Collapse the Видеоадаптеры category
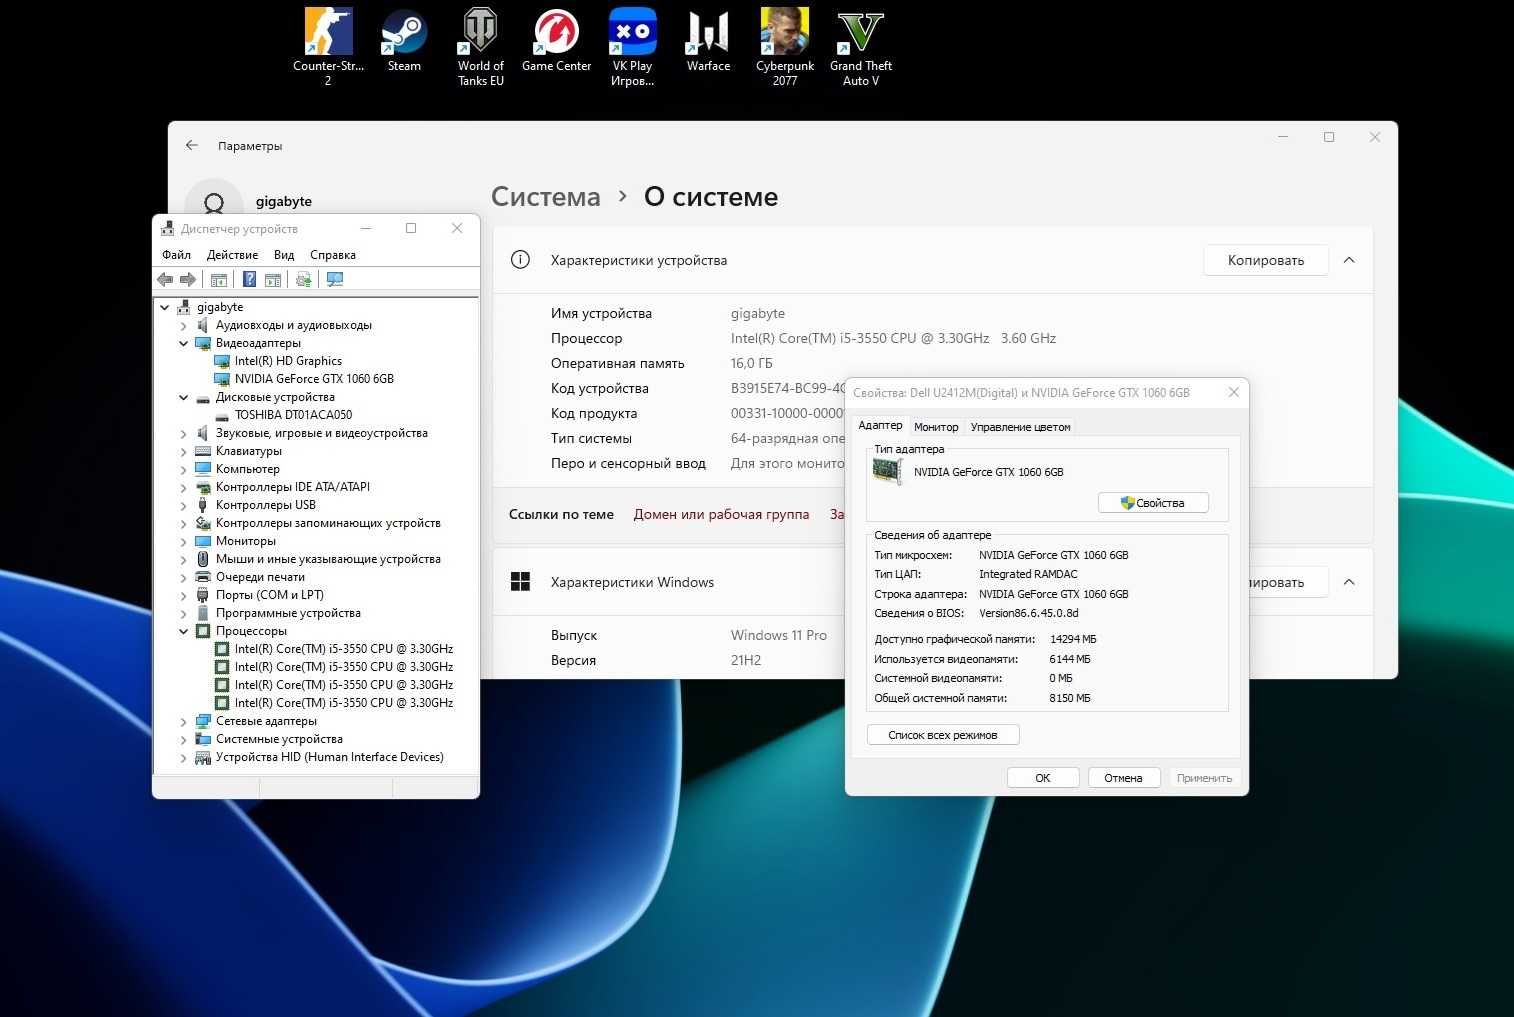 184,343
